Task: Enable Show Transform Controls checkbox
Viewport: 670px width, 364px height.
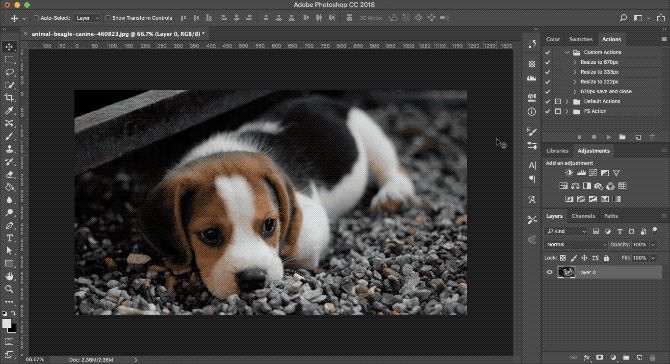Action: [x=108, y=18]
